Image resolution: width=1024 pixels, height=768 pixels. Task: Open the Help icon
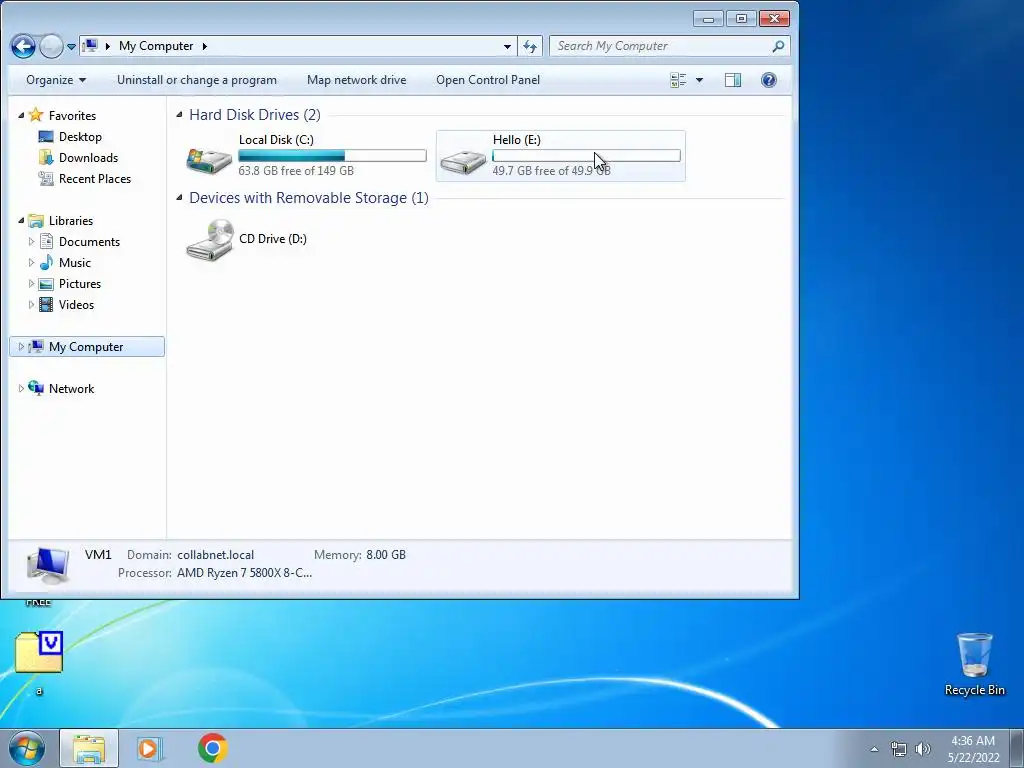tap(769, 80)
